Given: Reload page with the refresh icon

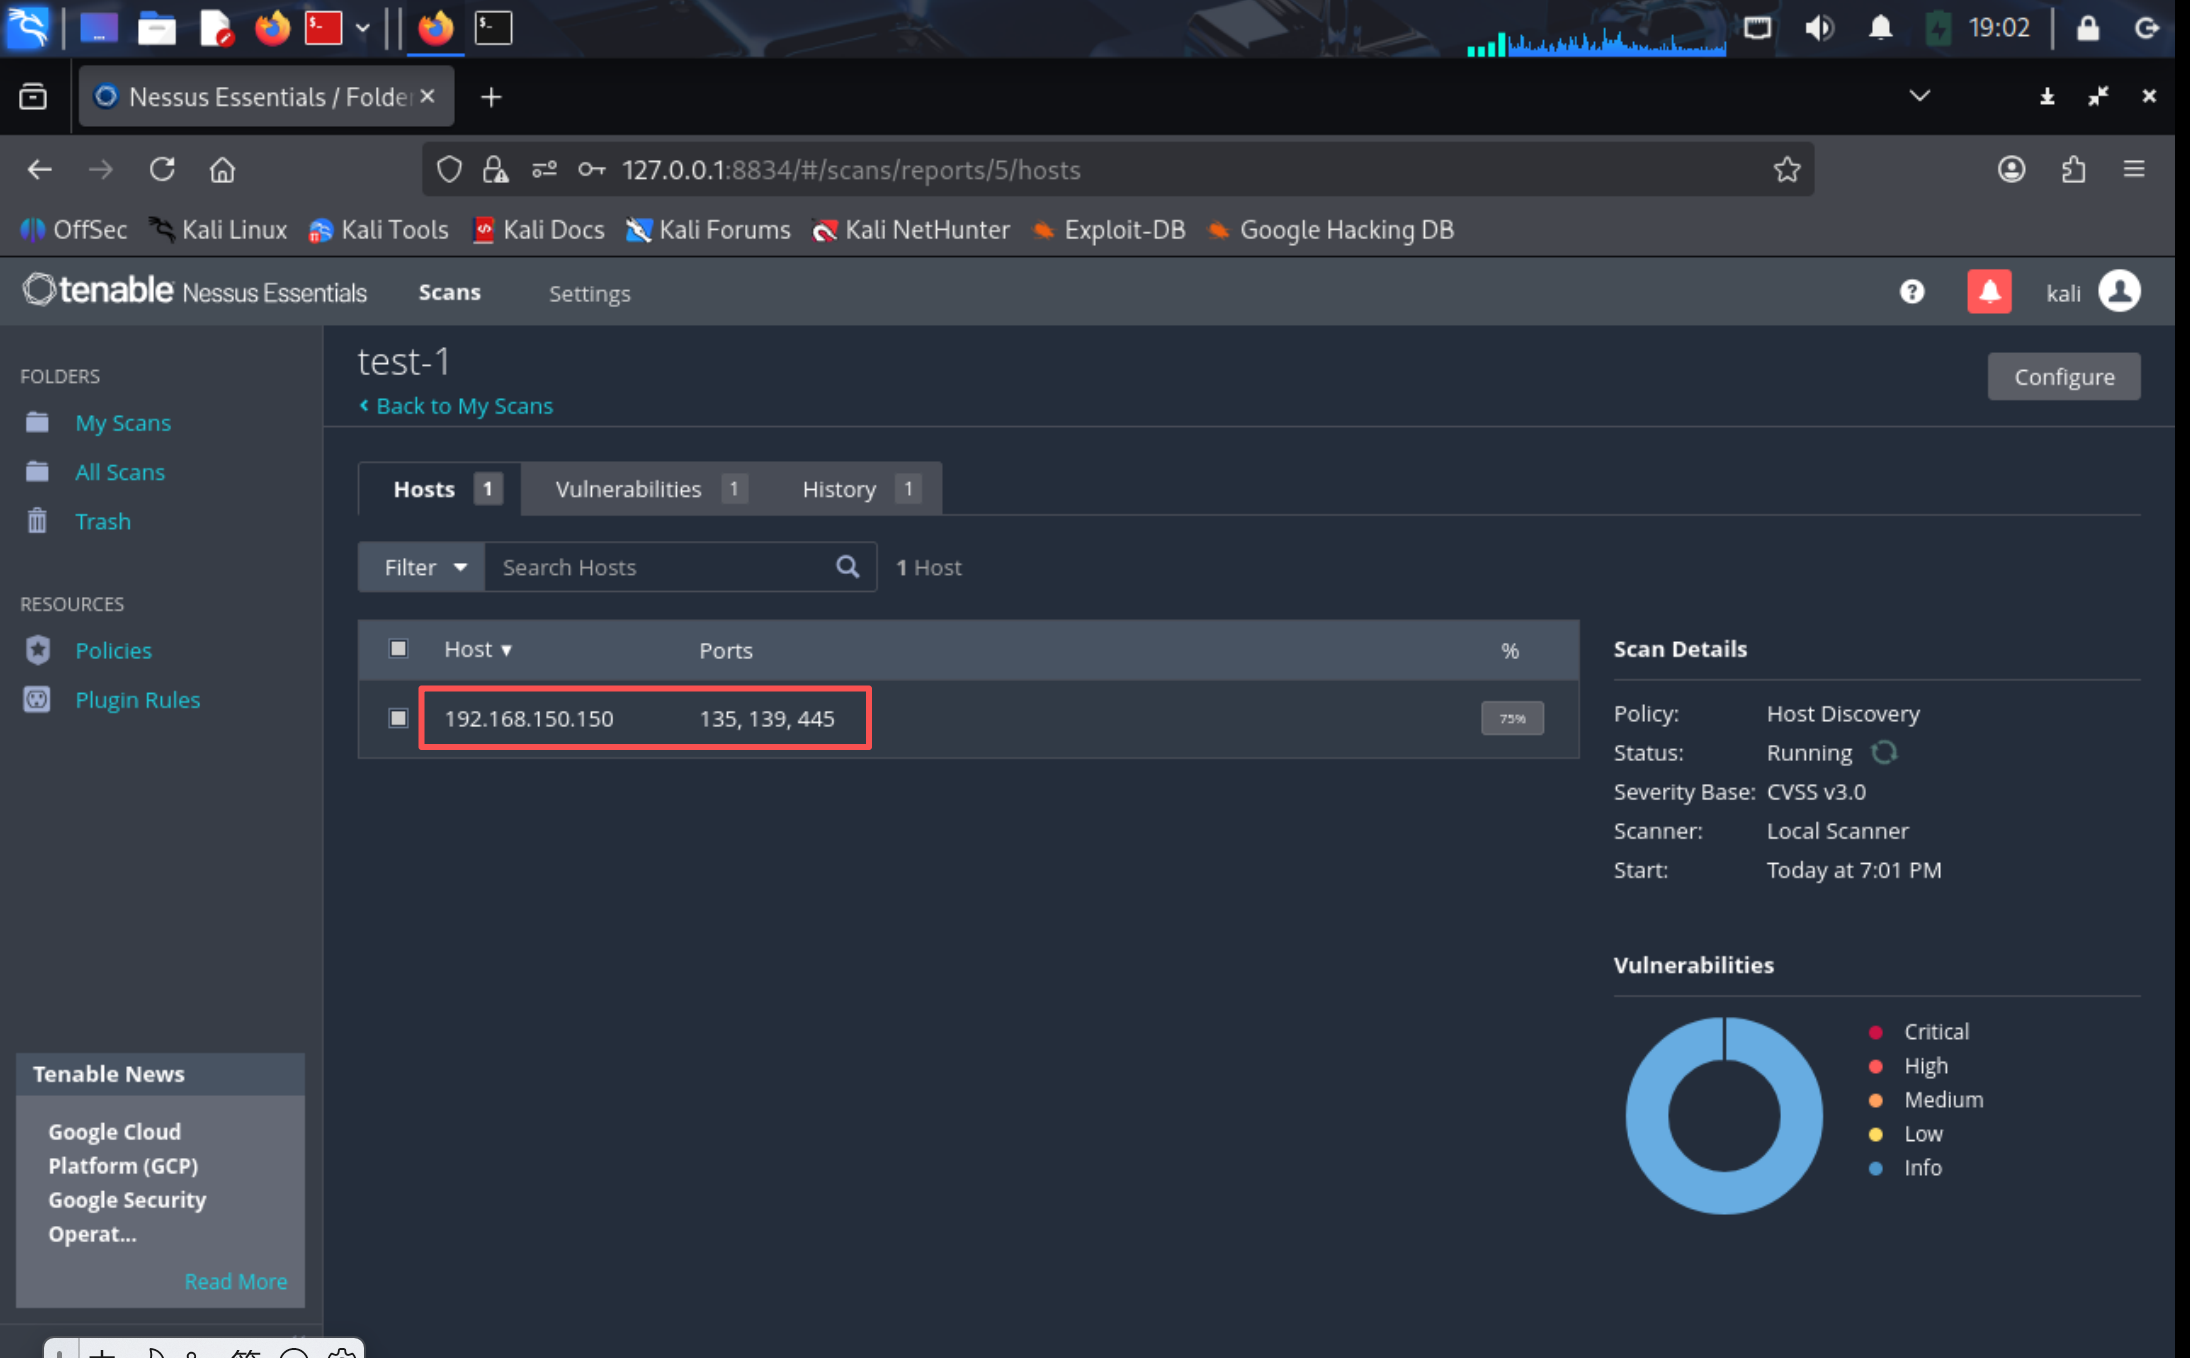Looking at the screenshot, I should [162, 170].
